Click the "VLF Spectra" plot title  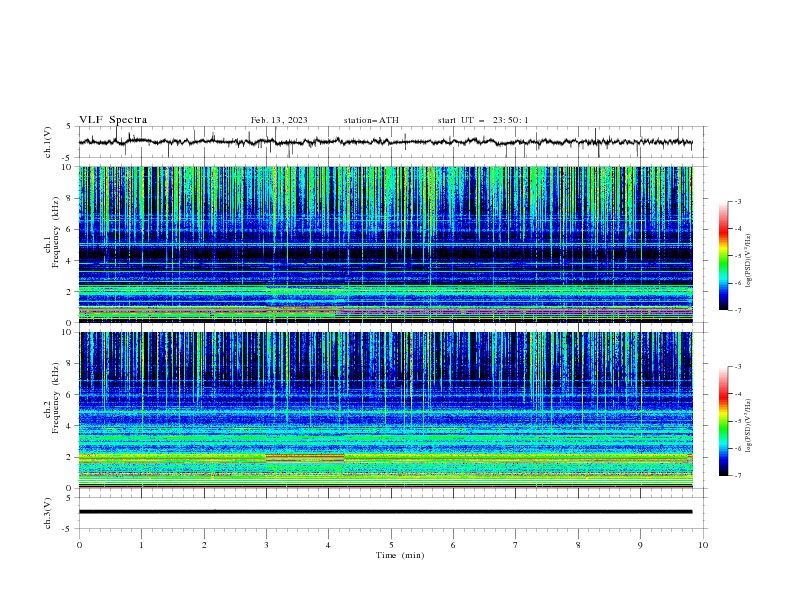point(113,120)
